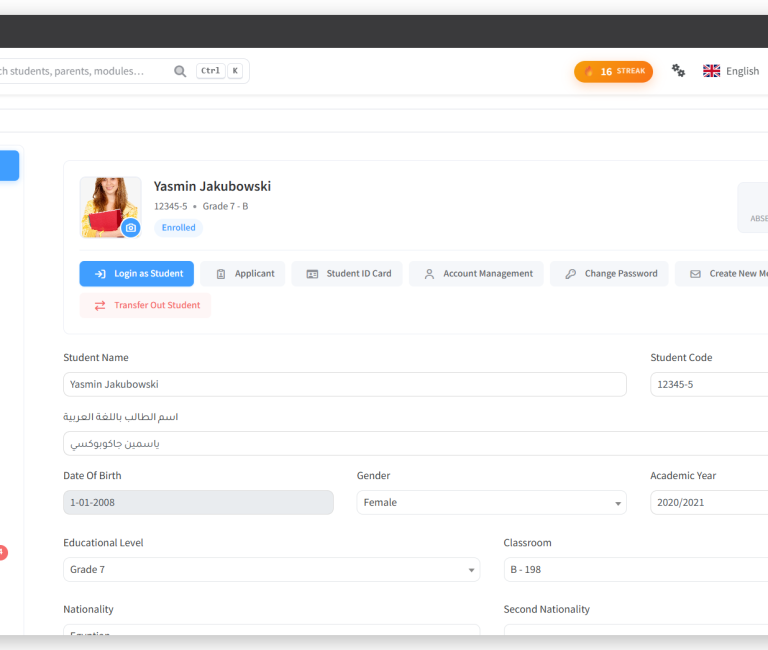Click the Student Code field 12345-5
The image size is (768, 650).
point(709,385)
